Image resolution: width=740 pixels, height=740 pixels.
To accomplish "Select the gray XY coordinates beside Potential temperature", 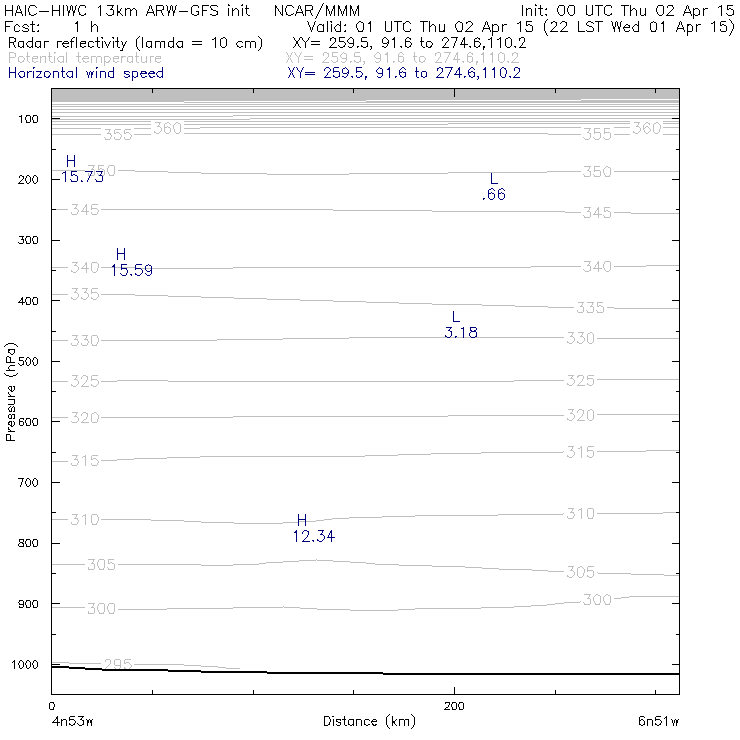I will 402,58.
